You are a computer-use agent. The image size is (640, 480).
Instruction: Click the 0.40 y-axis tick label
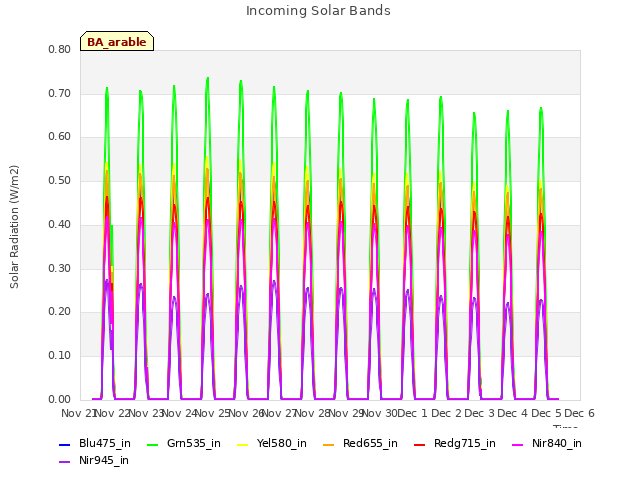pos(60,224)
